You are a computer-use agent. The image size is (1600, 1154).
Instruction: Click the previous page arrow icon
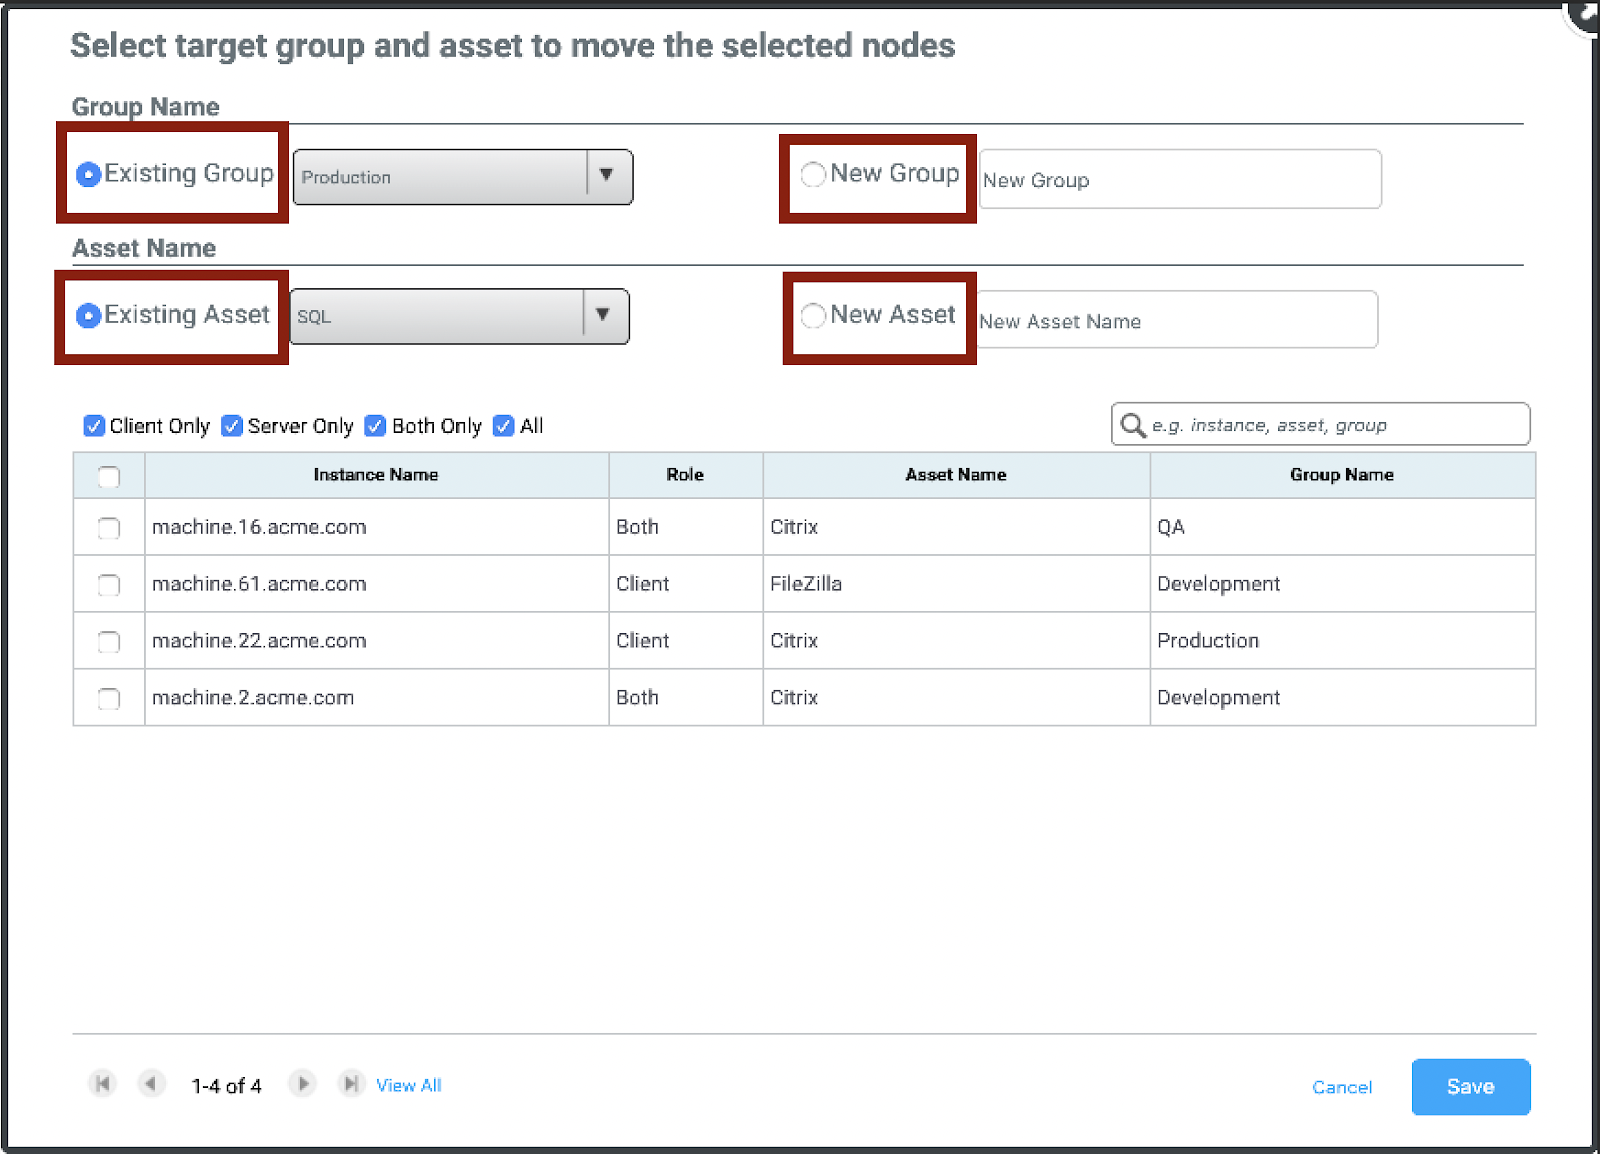151,1084
